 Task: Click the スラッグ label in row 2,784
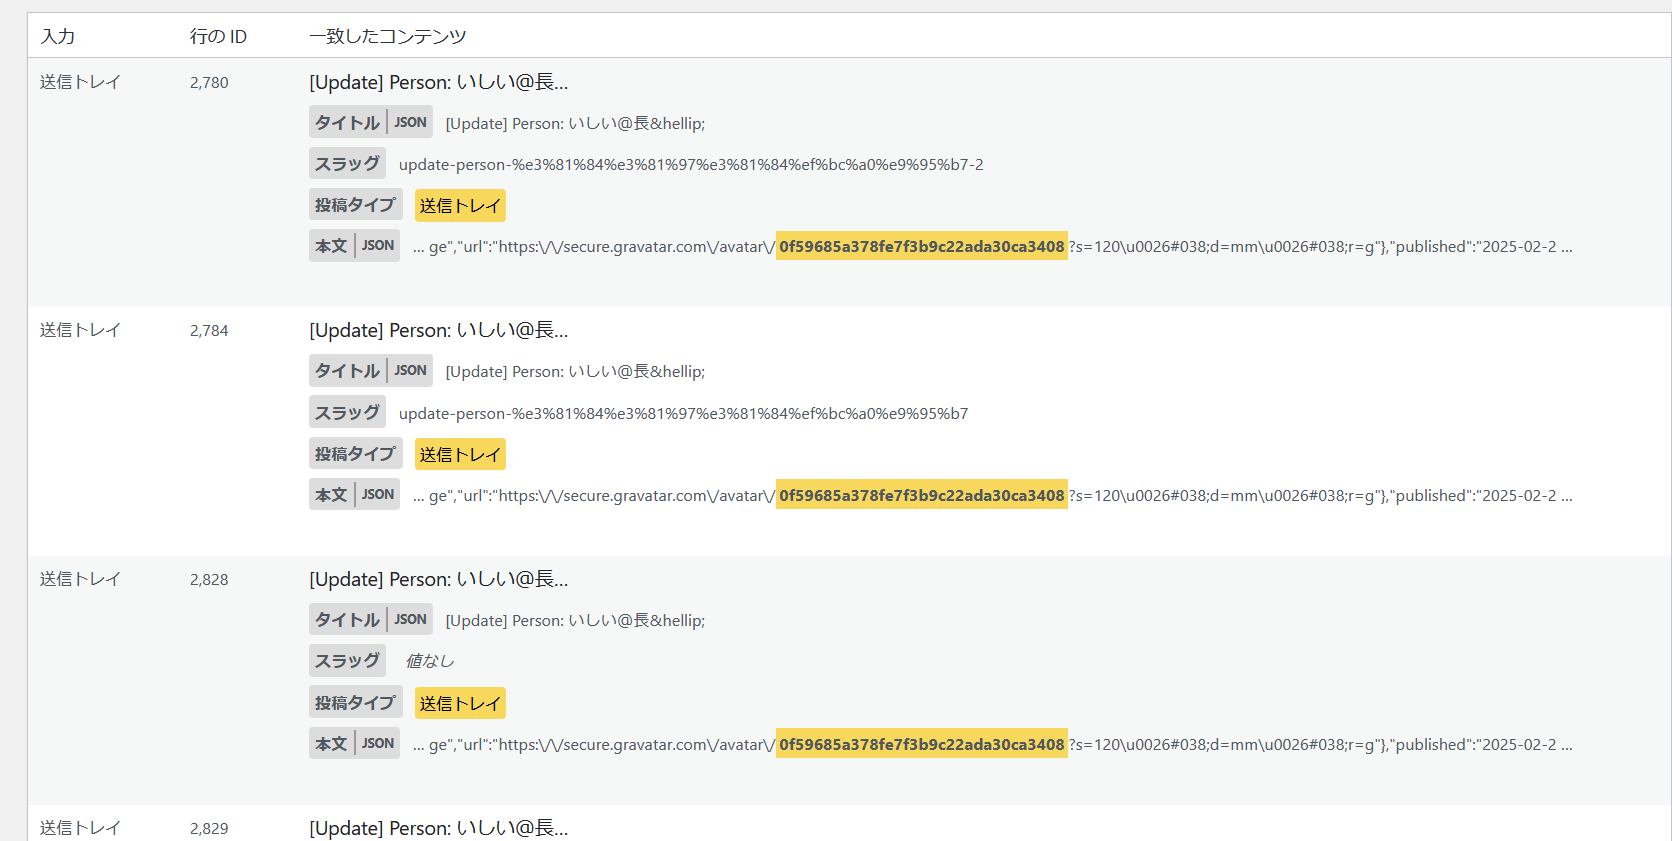point(347,412)
